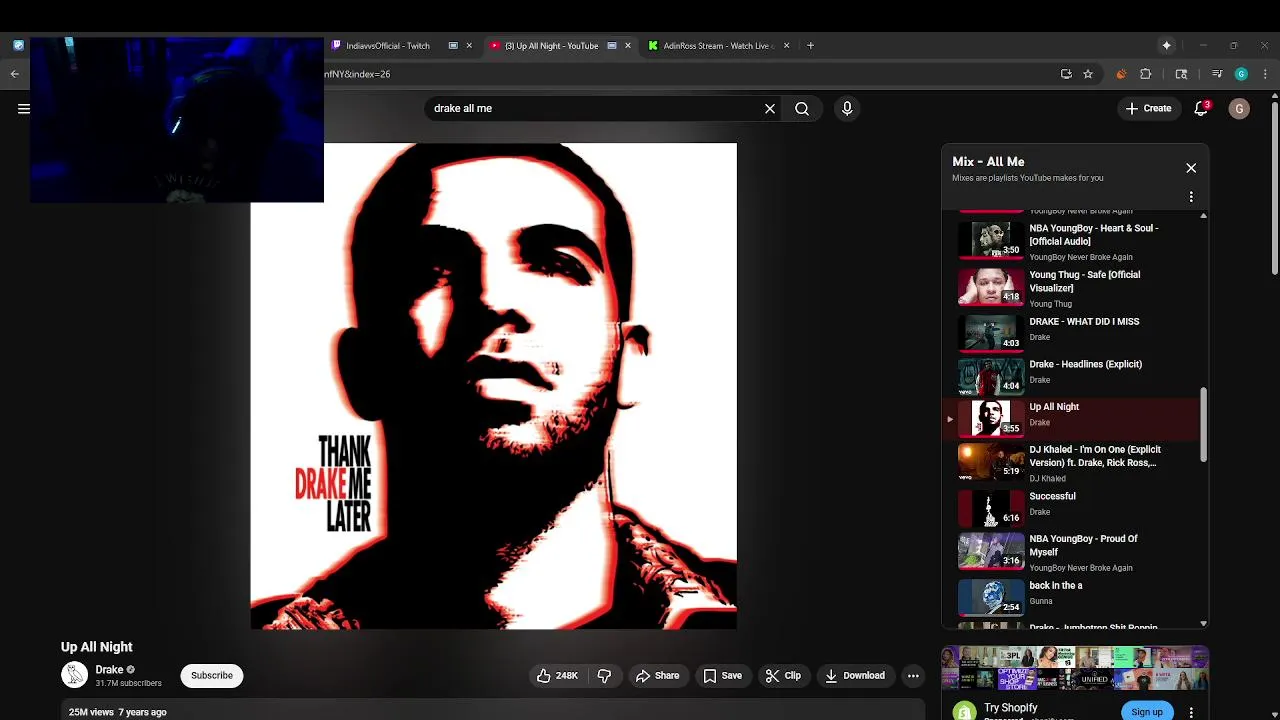Open the Drake channel name link
Image resolution: width=1280 pixels, height=720 pixels.
coord(109,670)
